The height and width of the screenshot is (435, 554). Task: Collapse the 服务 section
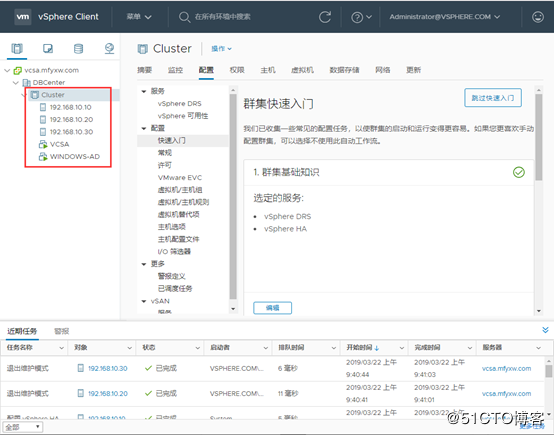(x=144, y=92)
